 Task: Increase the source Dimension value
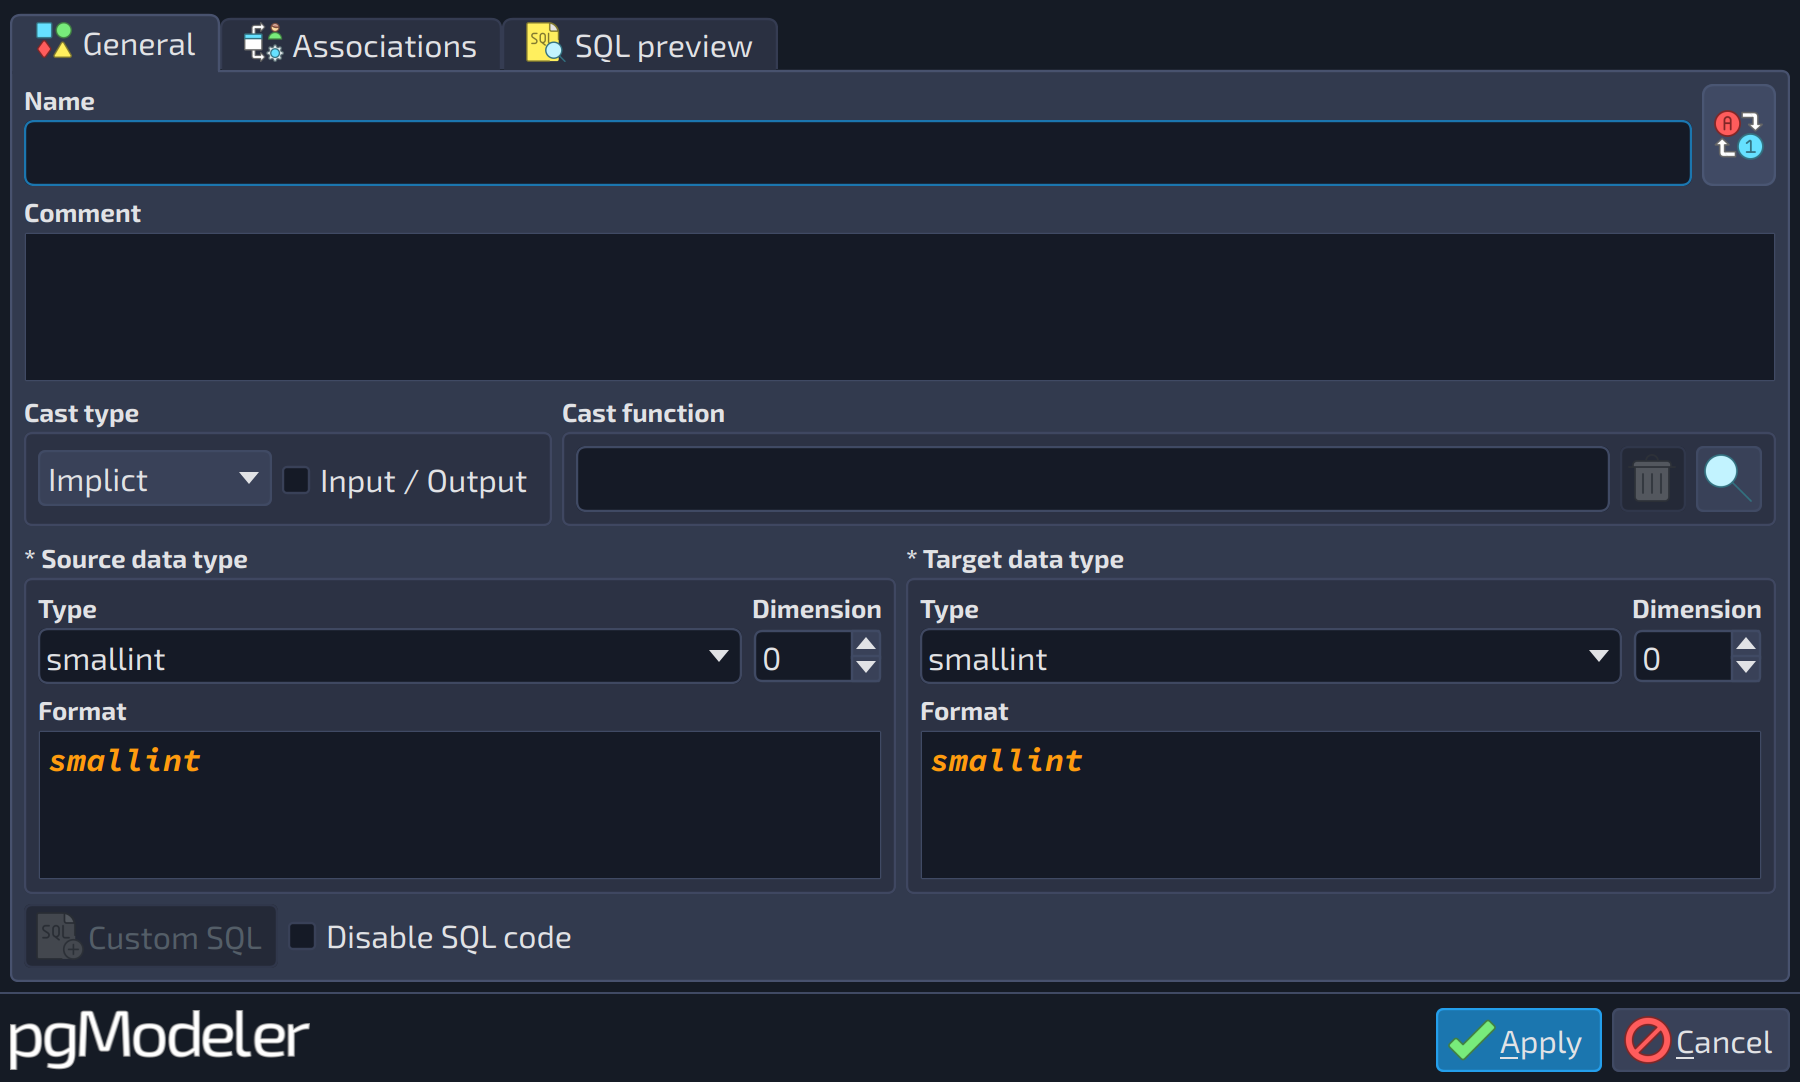pos(866,644)
